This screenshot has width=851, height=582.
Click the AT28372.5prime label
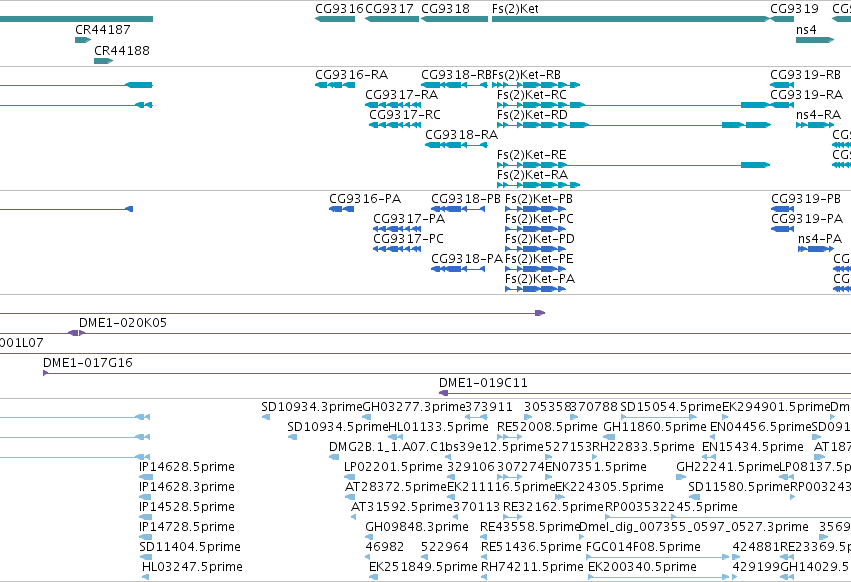coord(396,486)
